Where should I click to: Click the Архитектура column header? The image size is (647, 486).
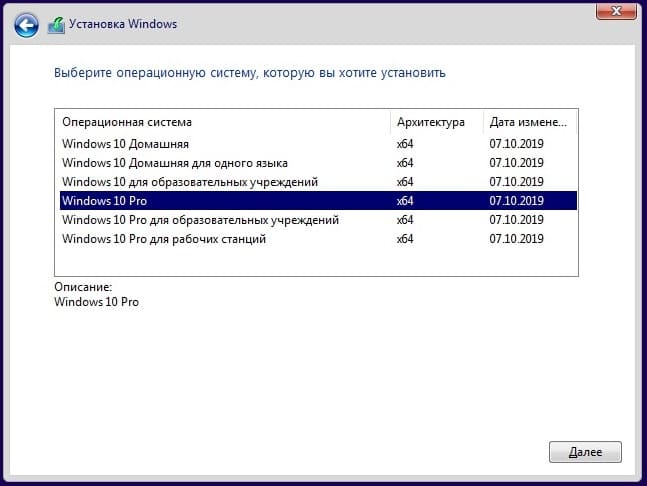pyautogui.click(x=437, y=122)
